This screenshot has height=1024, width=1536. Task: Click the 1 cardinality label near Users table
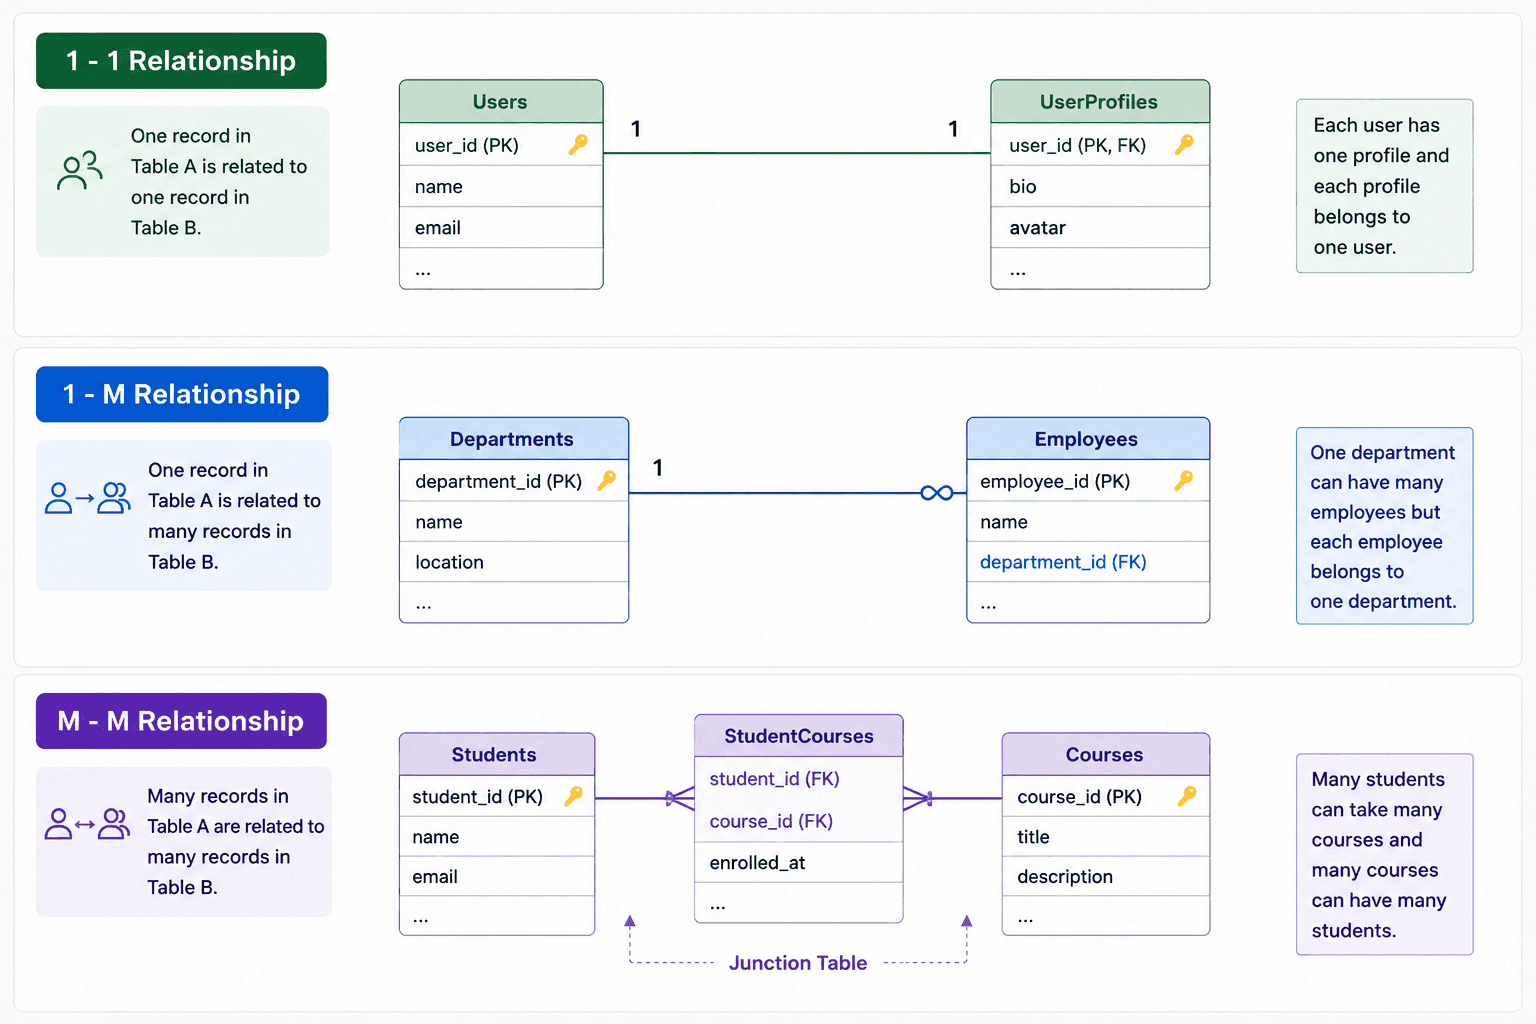pyautogui.click(x=636, y=129)
